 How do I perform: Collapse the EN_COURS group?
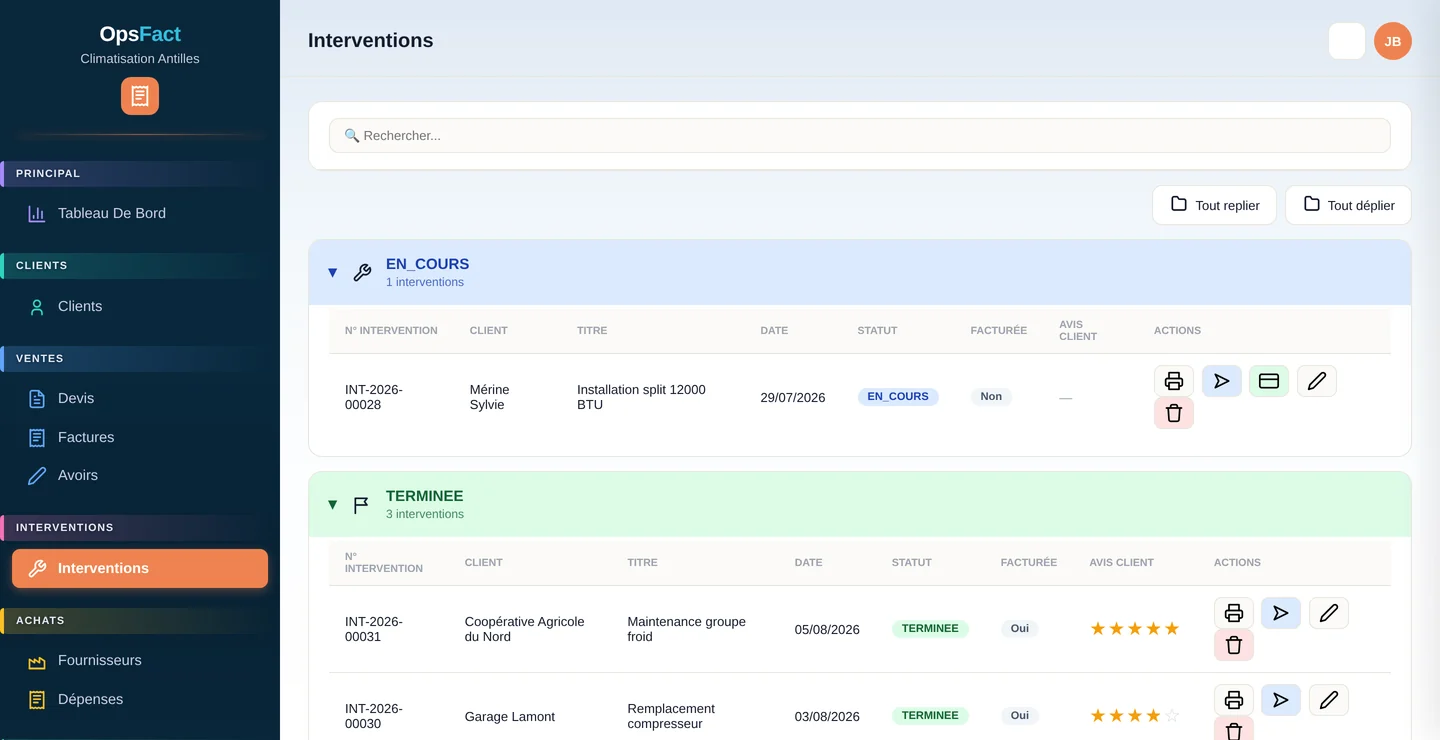pos(333,272)
